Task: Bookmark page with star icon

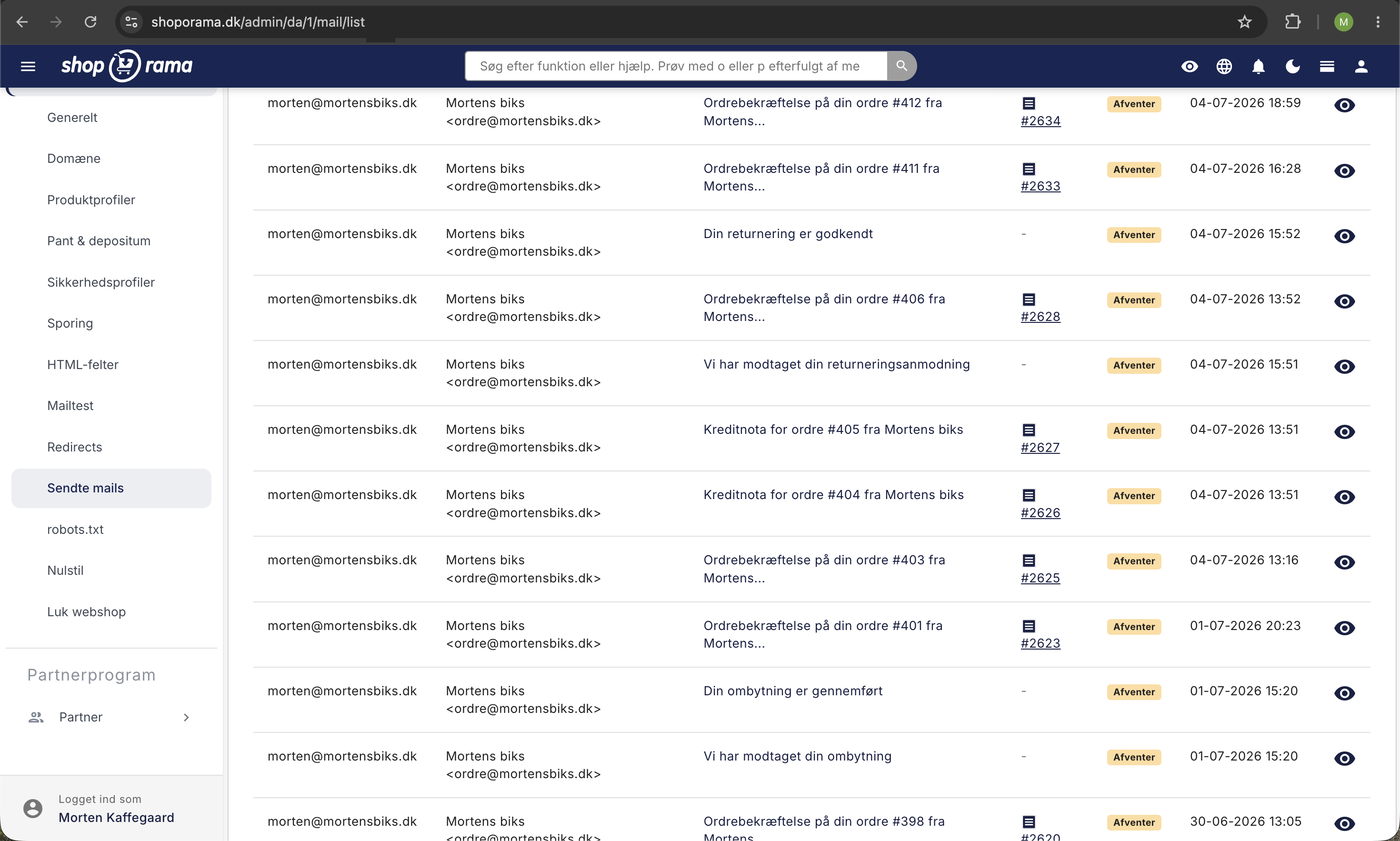Action: 1244,21
